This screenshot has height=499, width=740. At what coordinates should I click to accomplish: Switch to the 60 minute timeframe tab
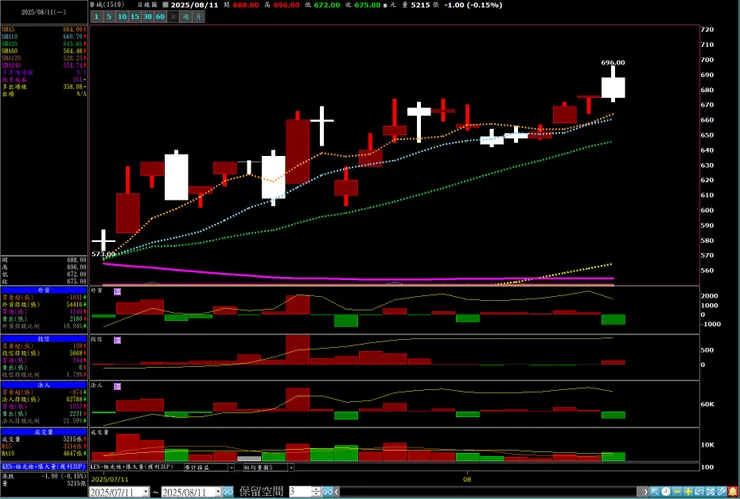(x=160, y=17)
